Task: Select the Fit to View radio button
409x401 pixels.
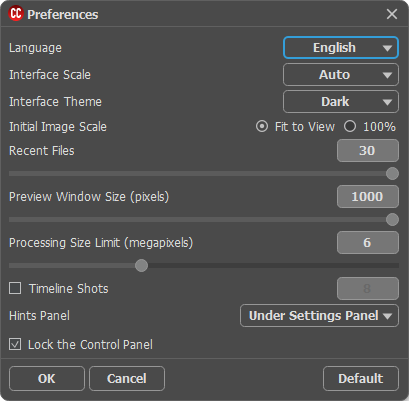Action: tap(262, 127)
